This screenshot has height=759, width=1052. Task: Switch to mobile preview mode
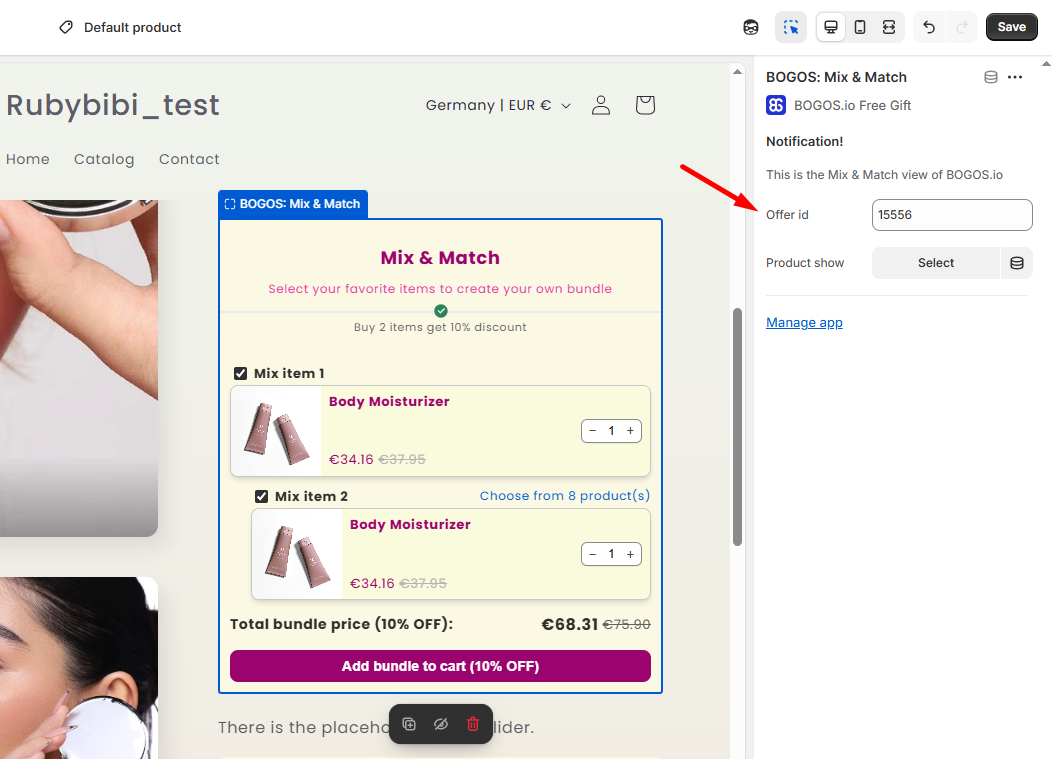pos(860,27)
